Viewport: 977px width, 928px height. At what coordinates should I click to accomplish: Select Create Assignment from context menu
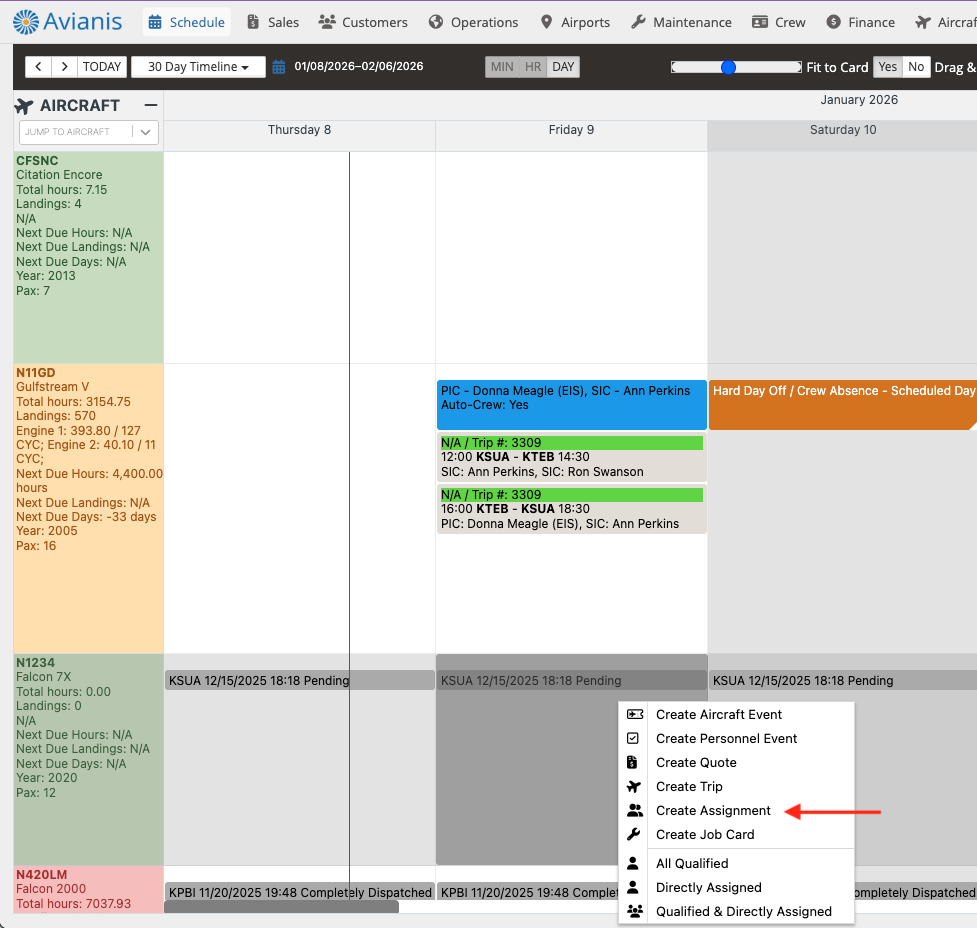click(713, 810)
